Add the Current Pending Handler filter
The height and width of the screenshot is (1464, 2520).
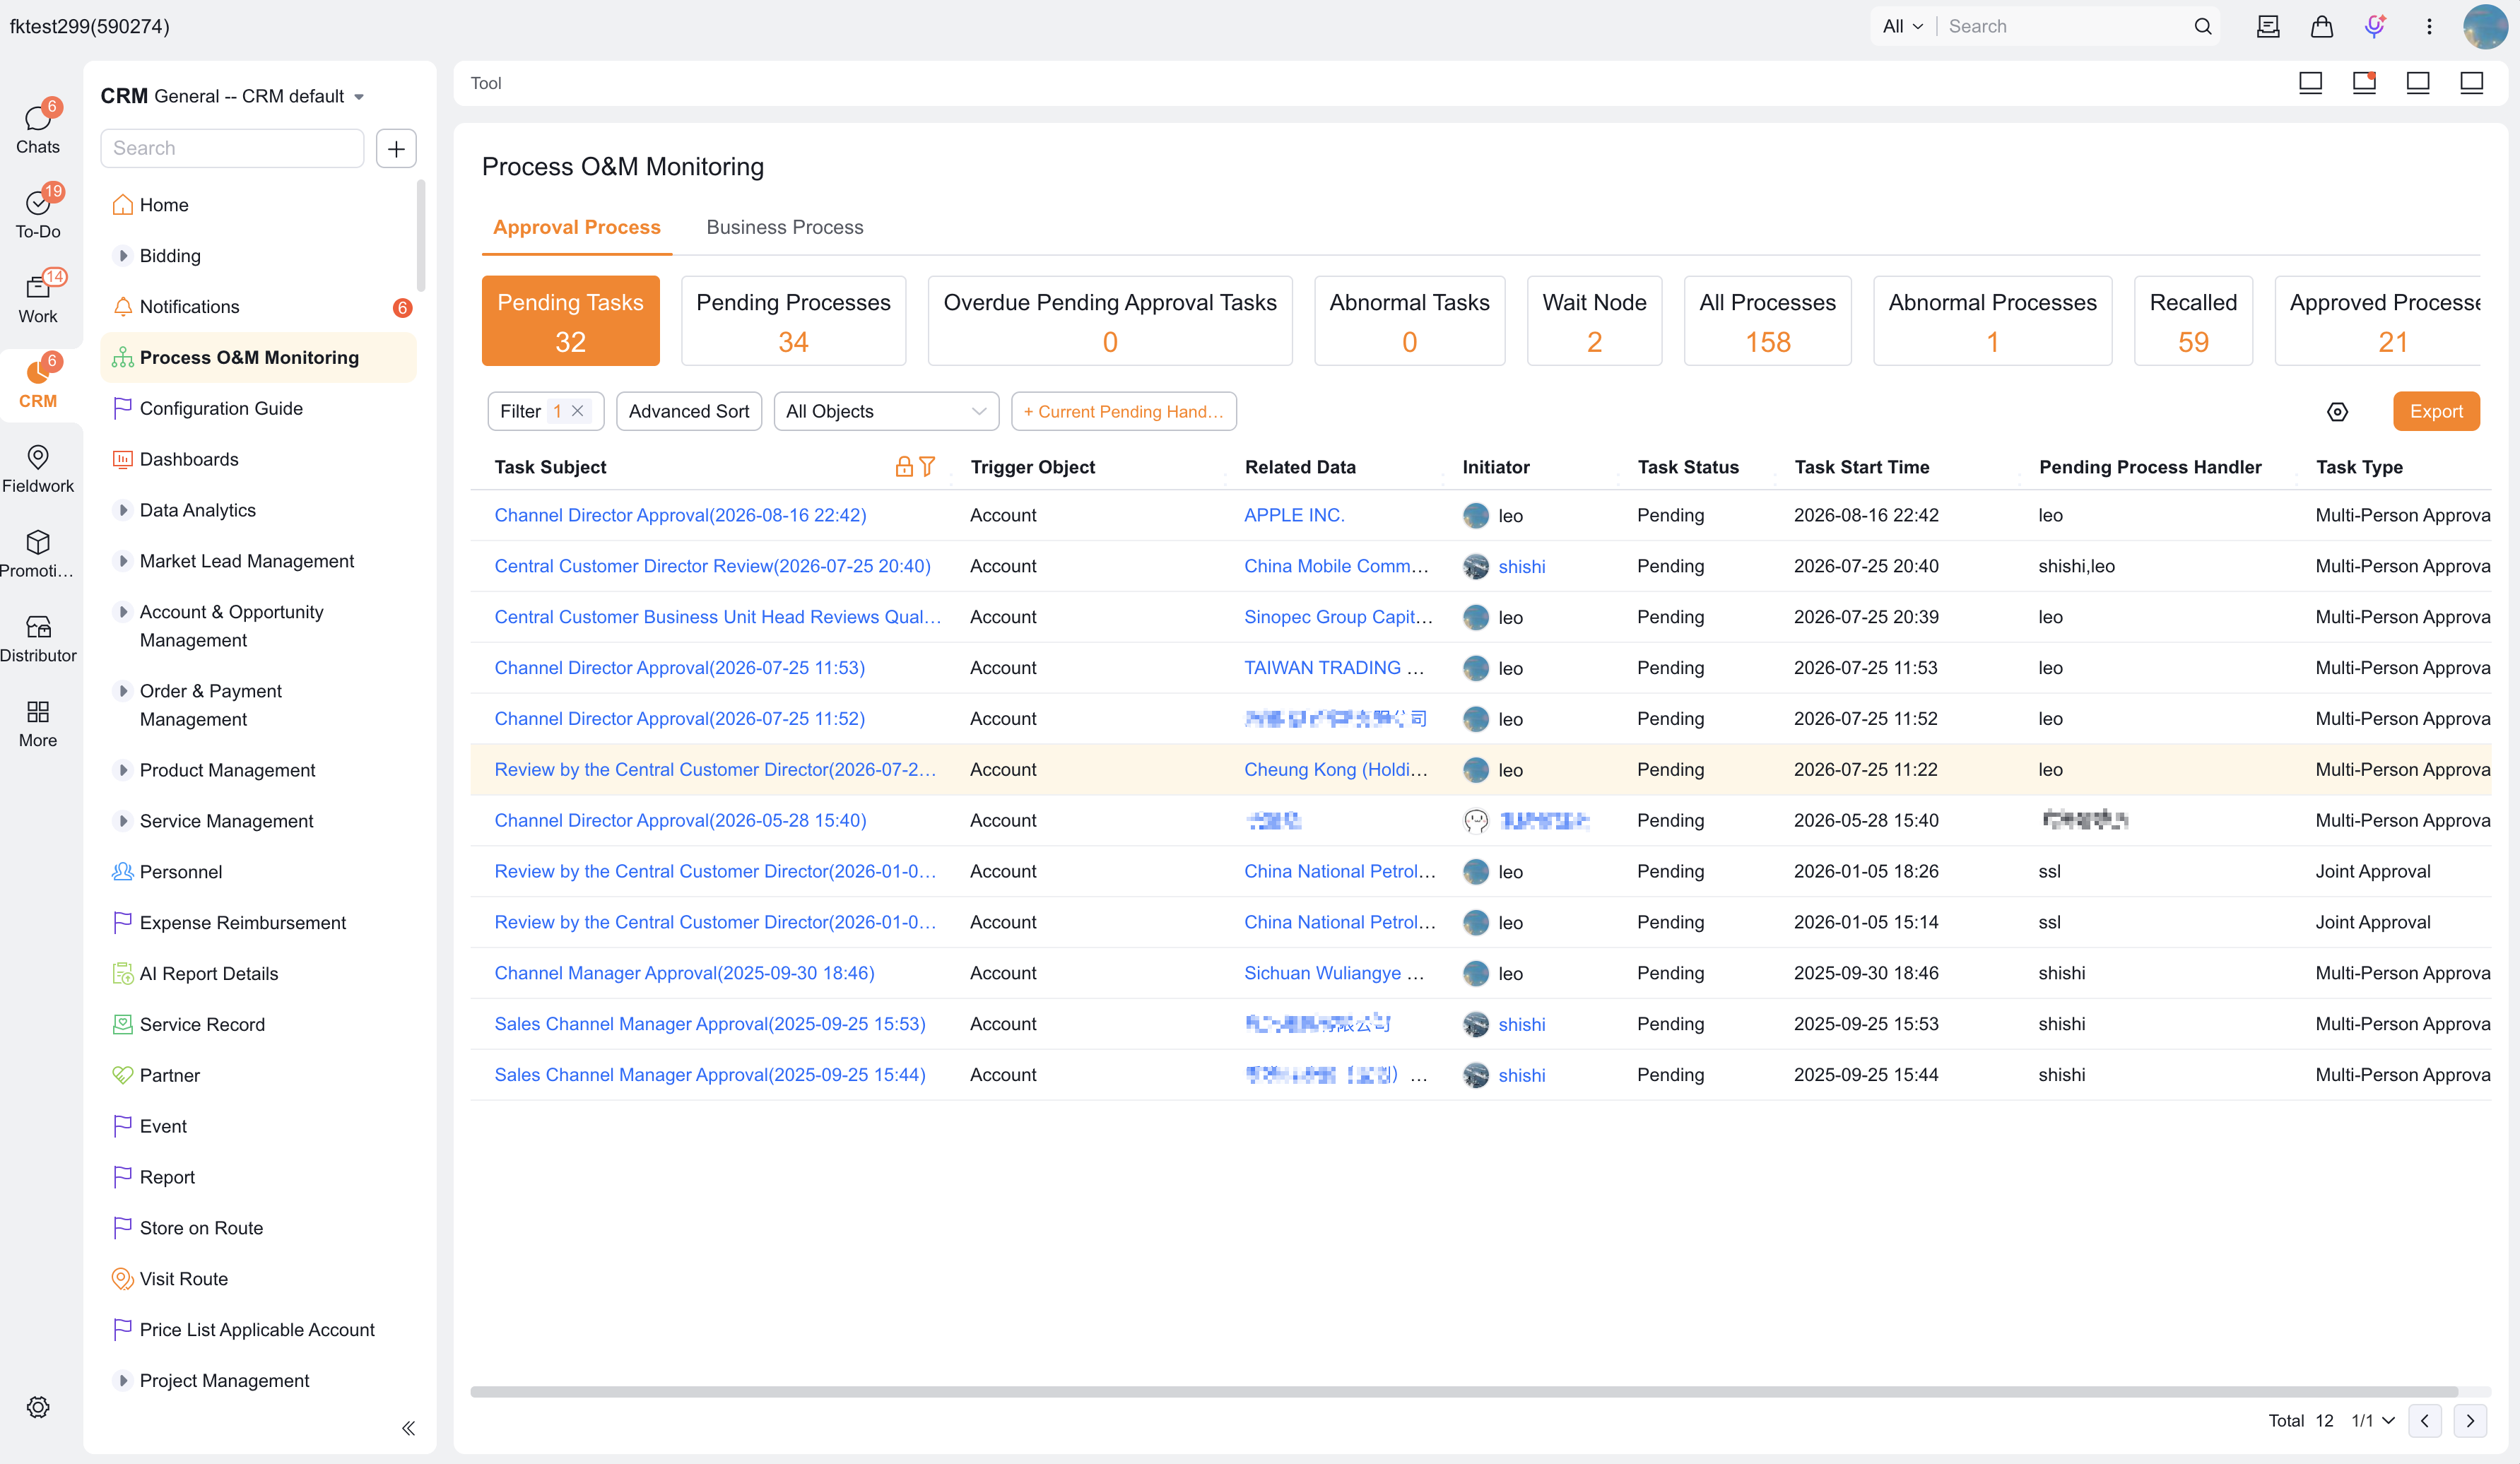click(x=1124, y=411)
